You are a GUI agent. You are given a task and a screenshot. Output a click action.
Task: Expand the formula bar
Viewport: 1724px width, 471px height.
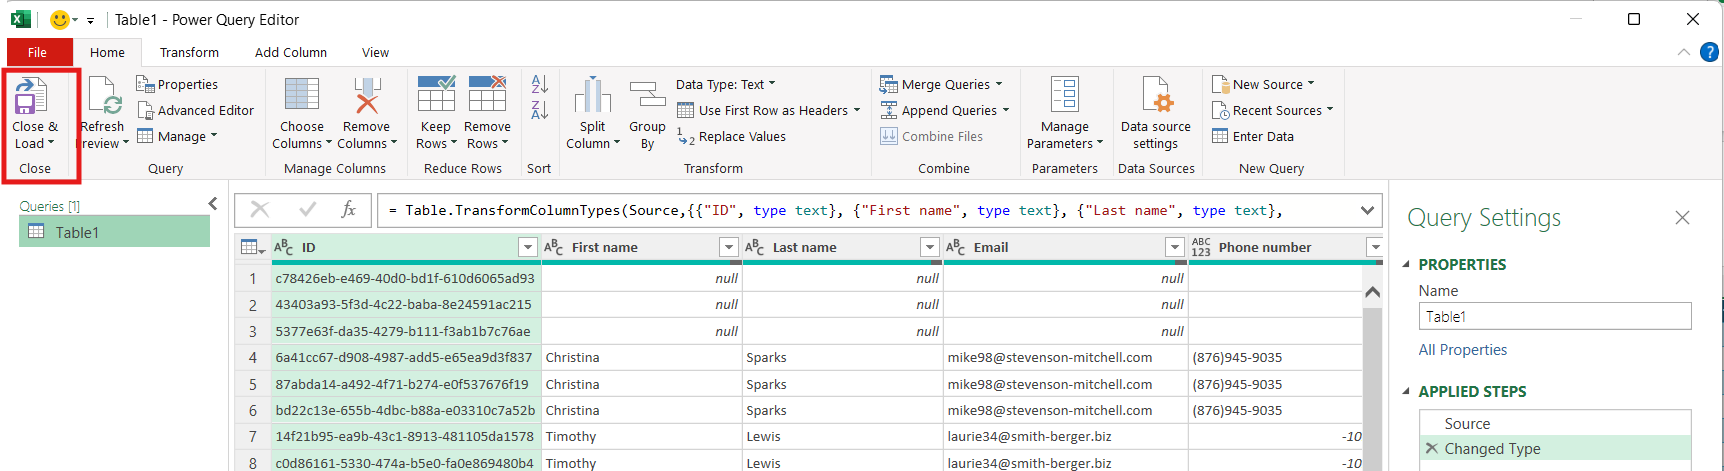pyautogui.click(x=1367, y=211)
